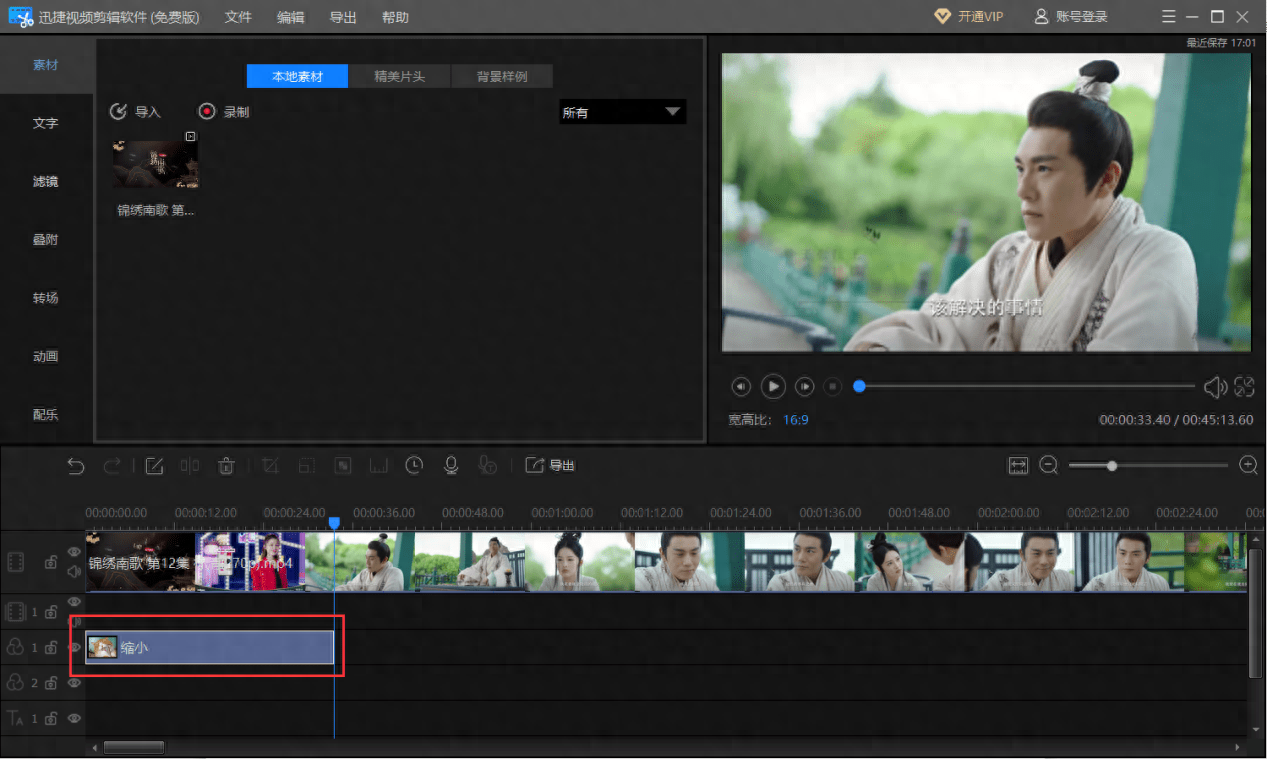Click the clock duration icon

pyautogui.click(x=414, y=465)
